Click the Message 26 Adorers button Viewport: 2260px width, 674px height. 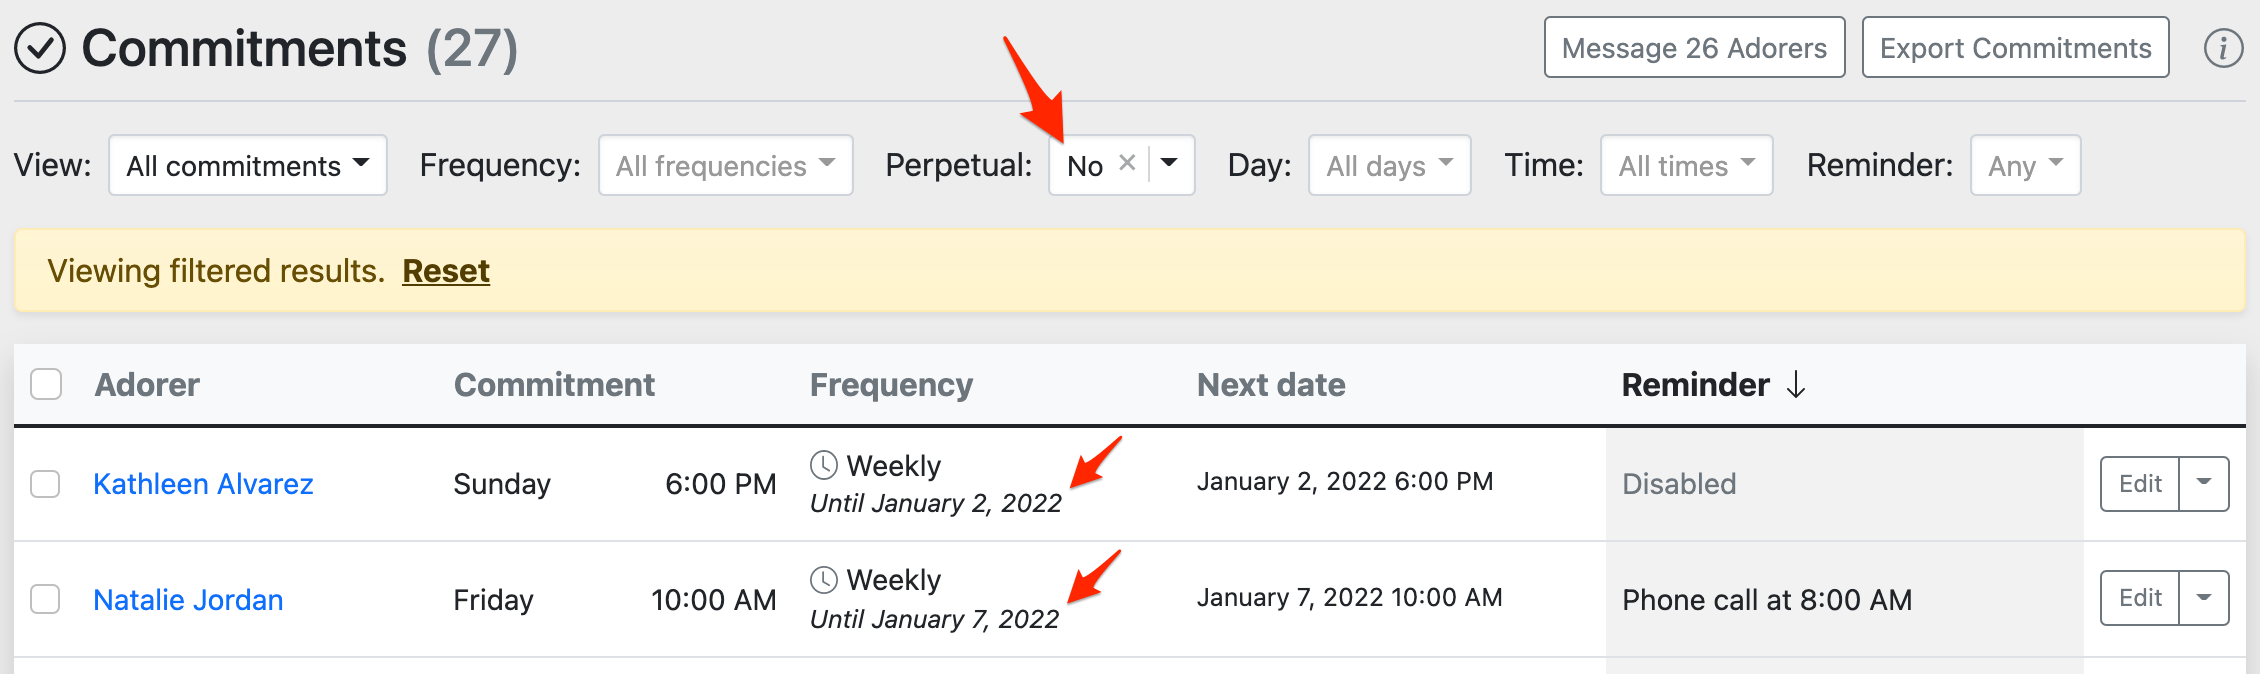[x=1694, y=47]
